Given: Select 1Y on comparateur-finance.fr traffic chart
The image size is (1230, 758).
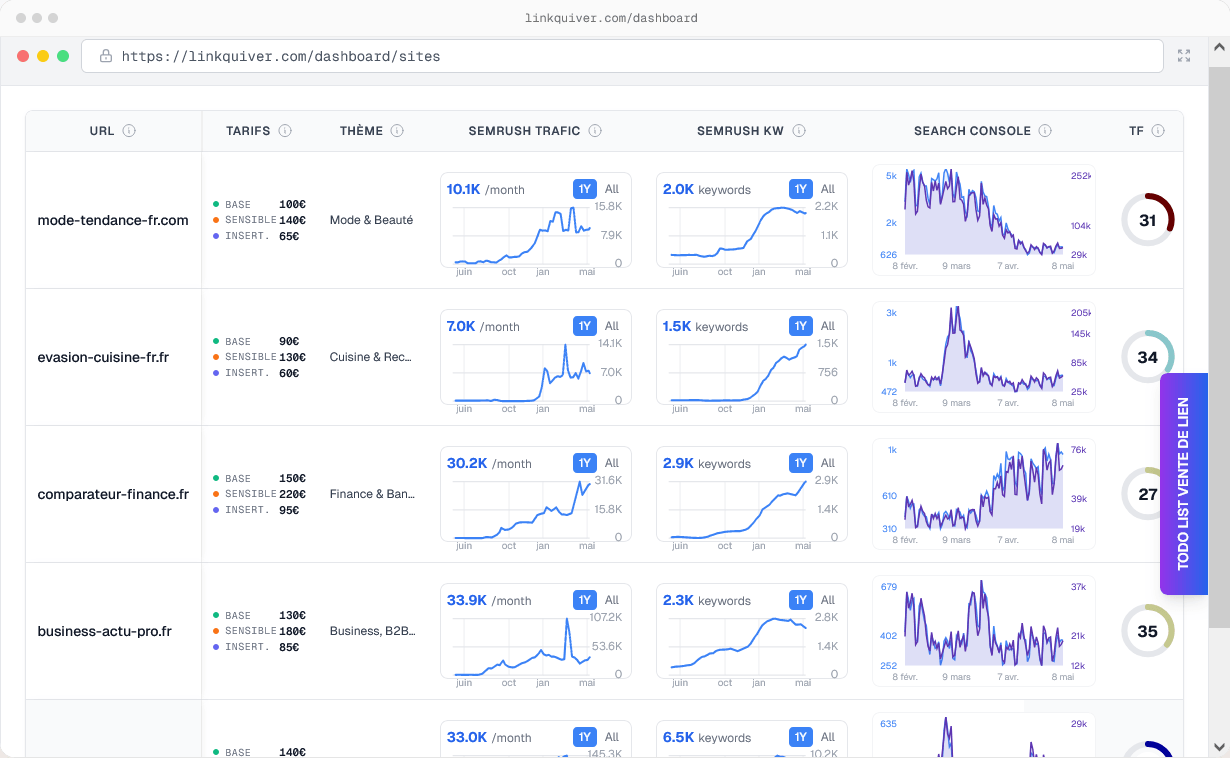Looking at the screenshot, I should coord(585,463).
